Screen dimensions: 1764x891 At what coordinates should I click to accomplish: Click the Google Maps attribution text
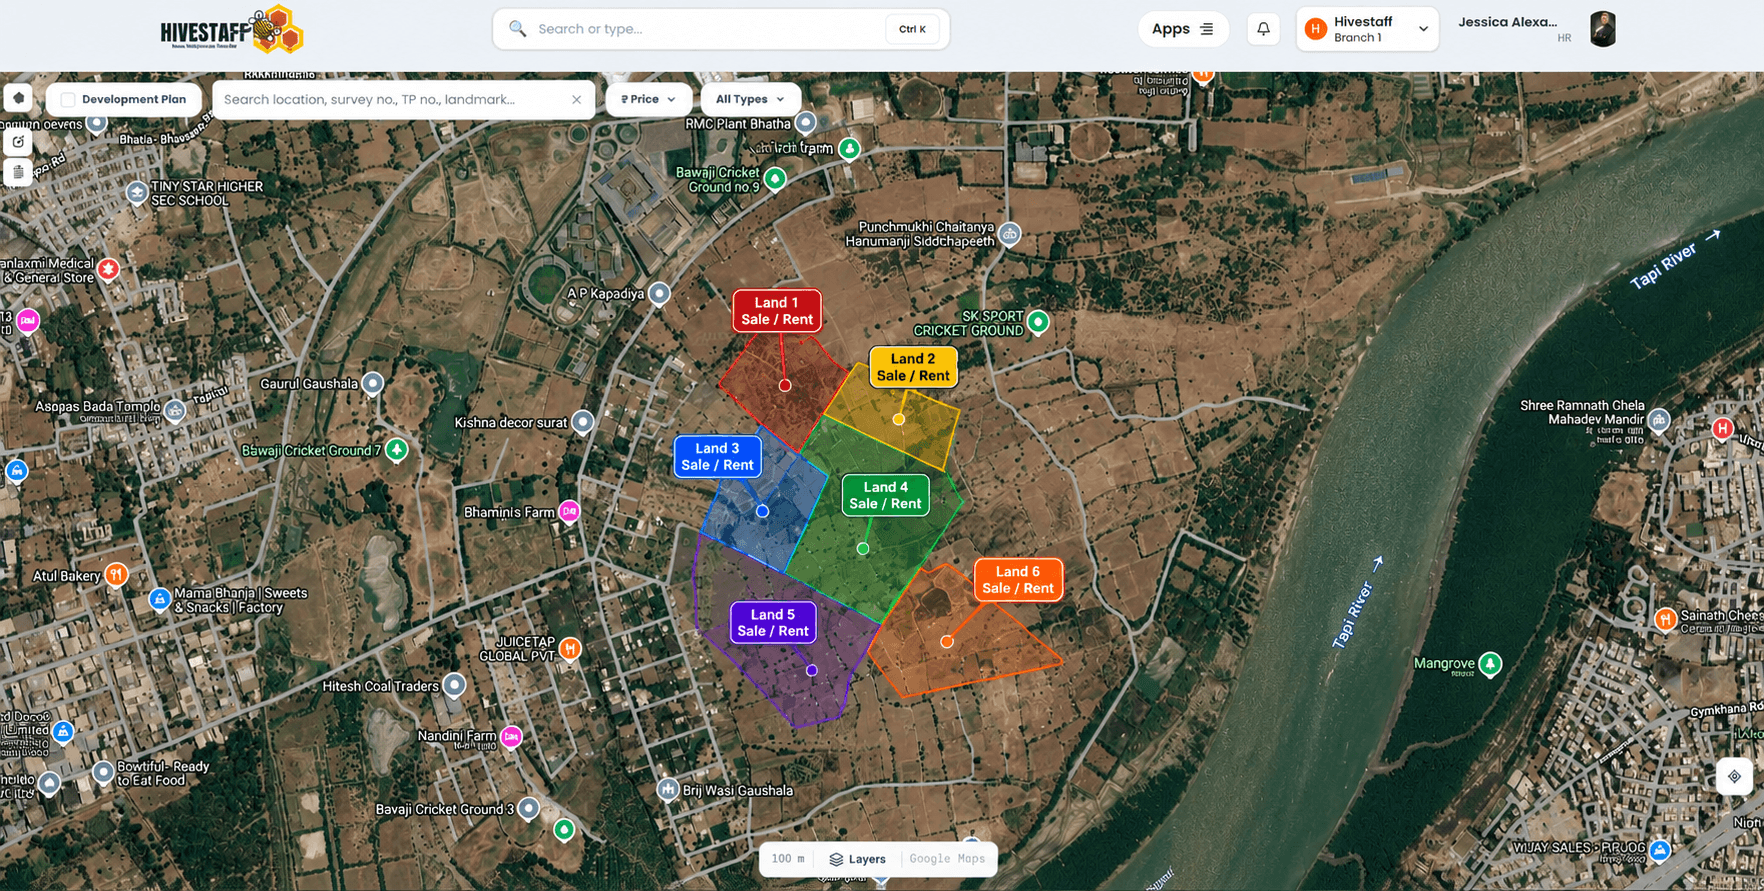pos(947,859)
